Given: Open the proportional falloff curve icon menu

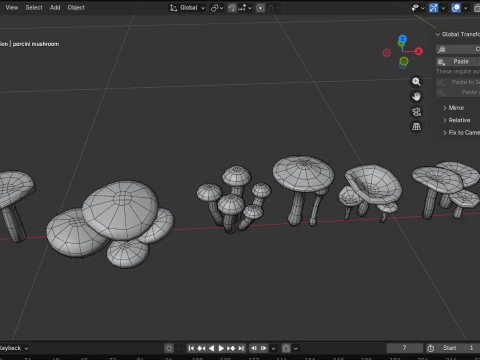Looking at the screenshot, I should pos(273,8).
